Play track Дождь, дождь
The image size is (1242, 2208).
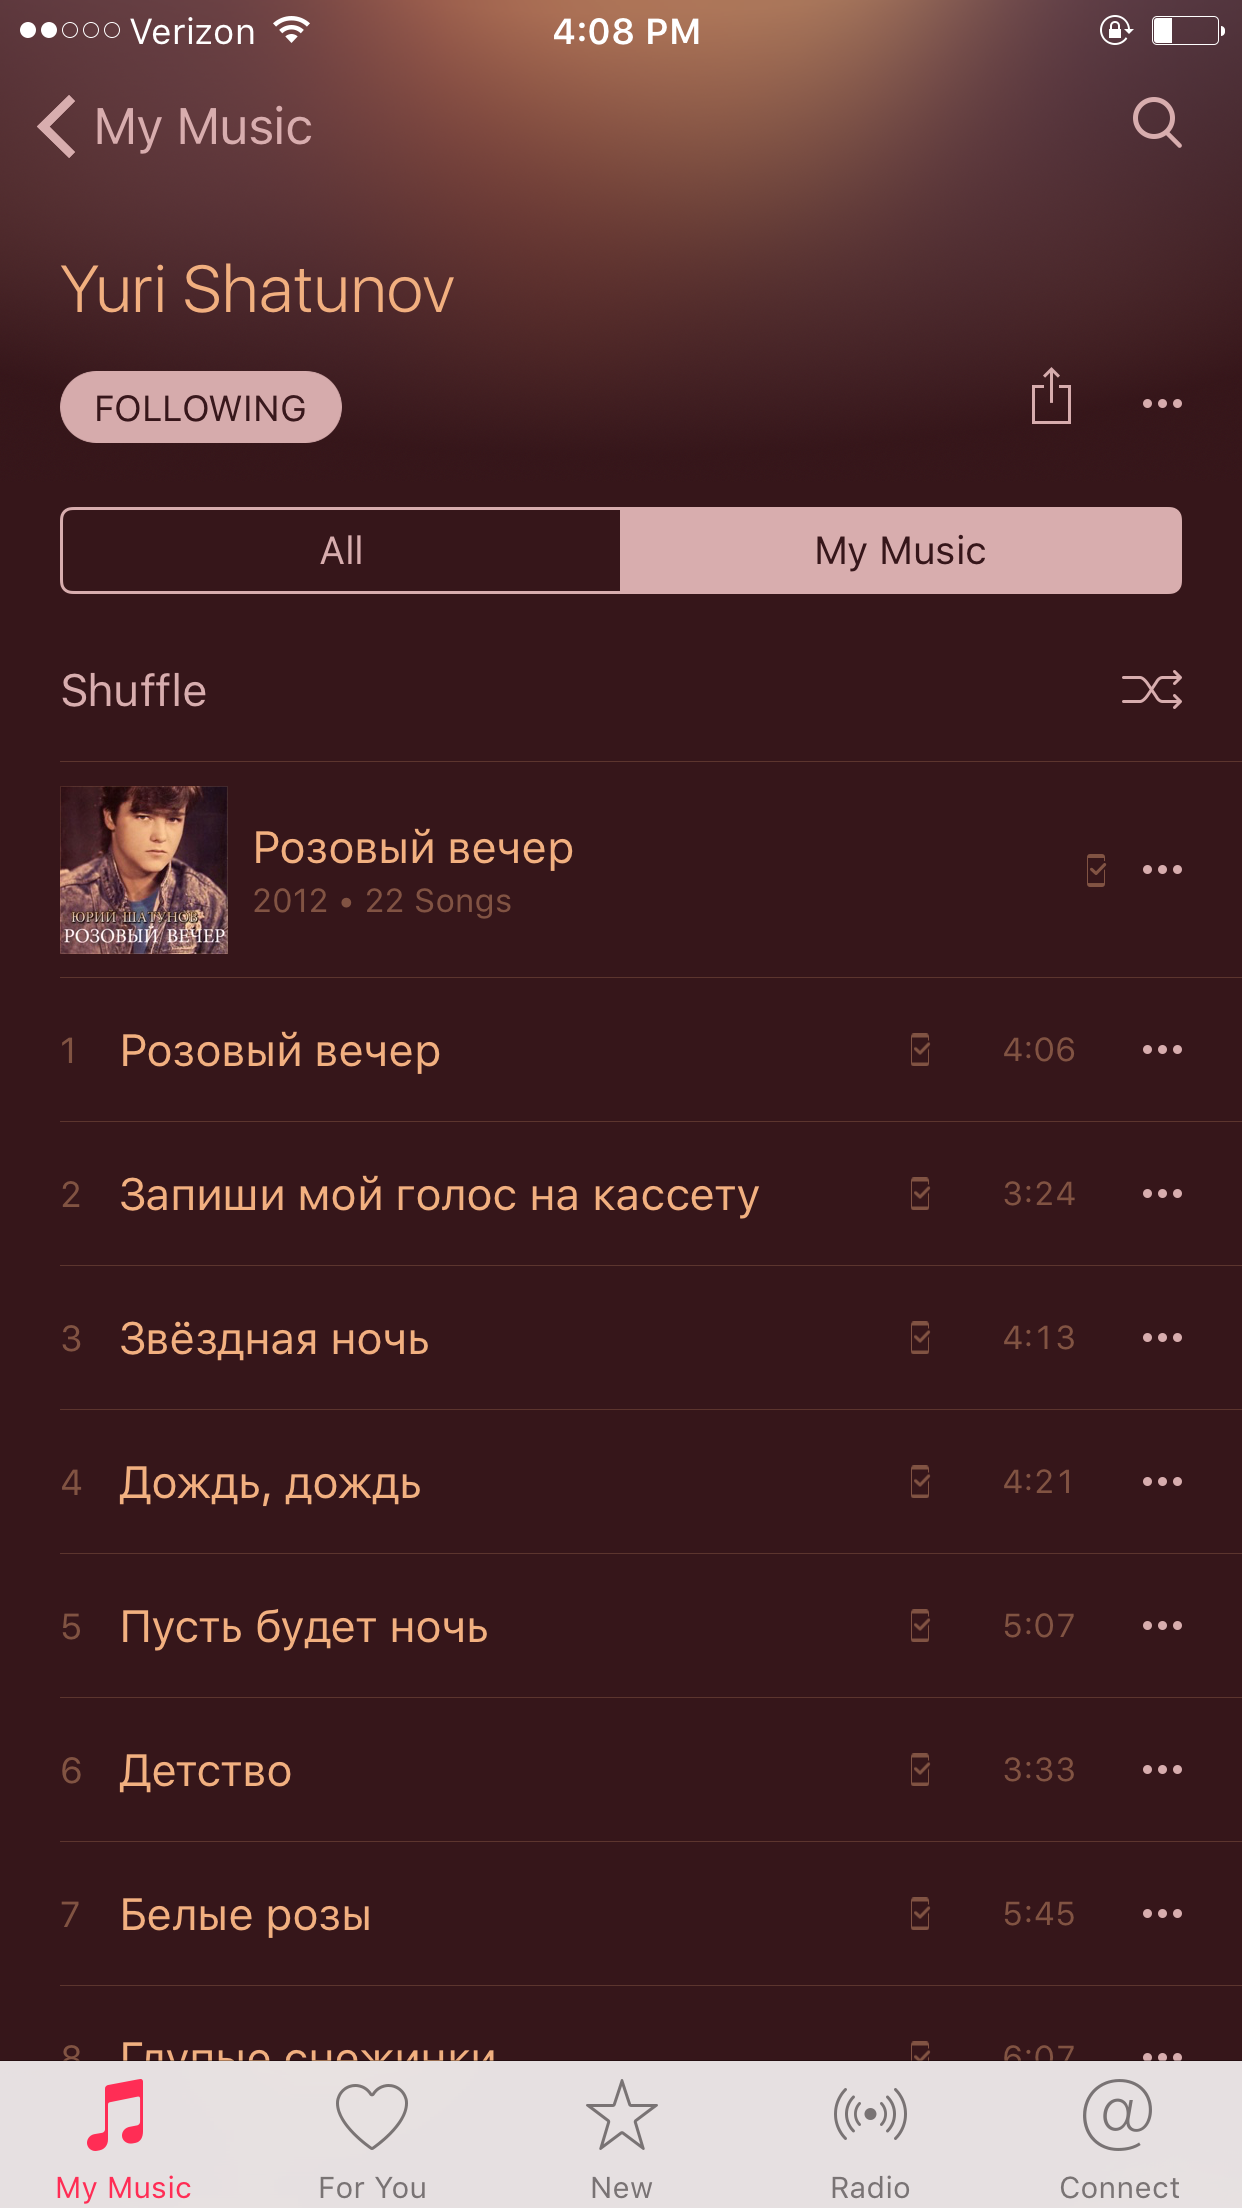tap(270, 1482)
